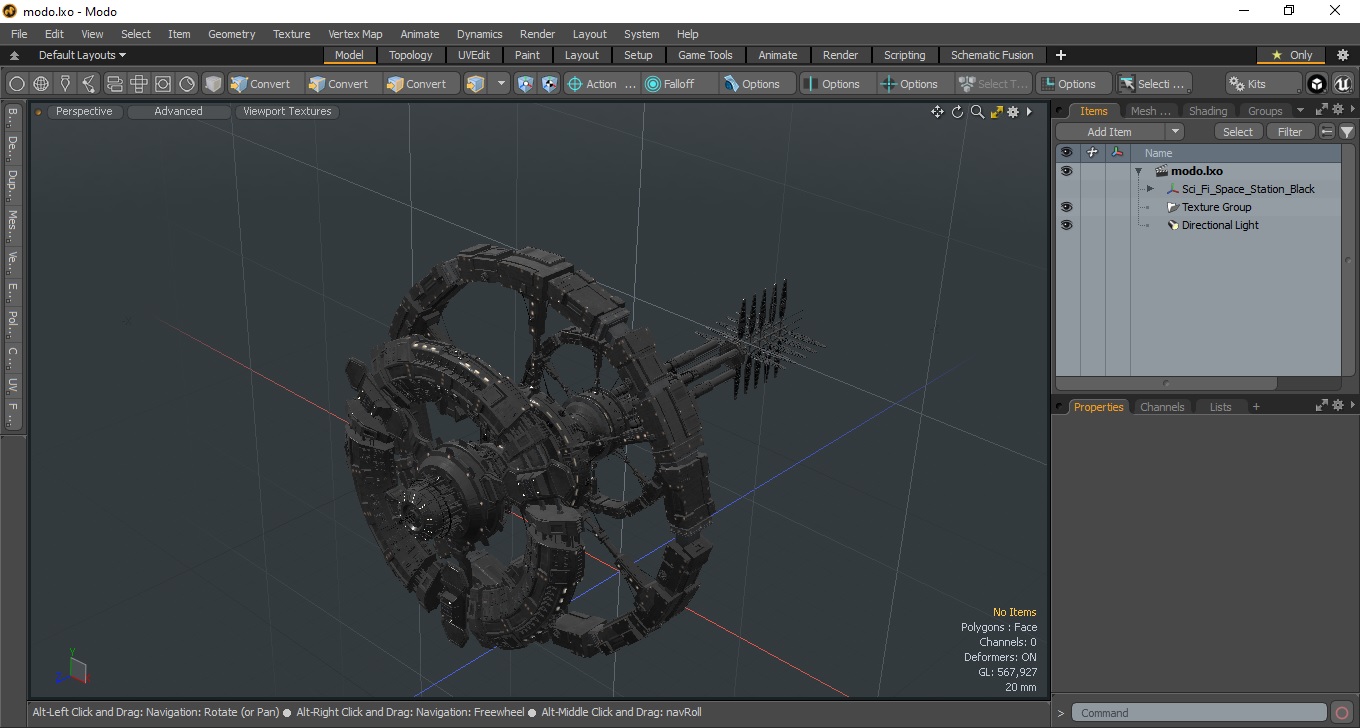The image size is (1360, 728).
Task: Toggle visibility eye for Texture Group
Action: pos(1066,207)
